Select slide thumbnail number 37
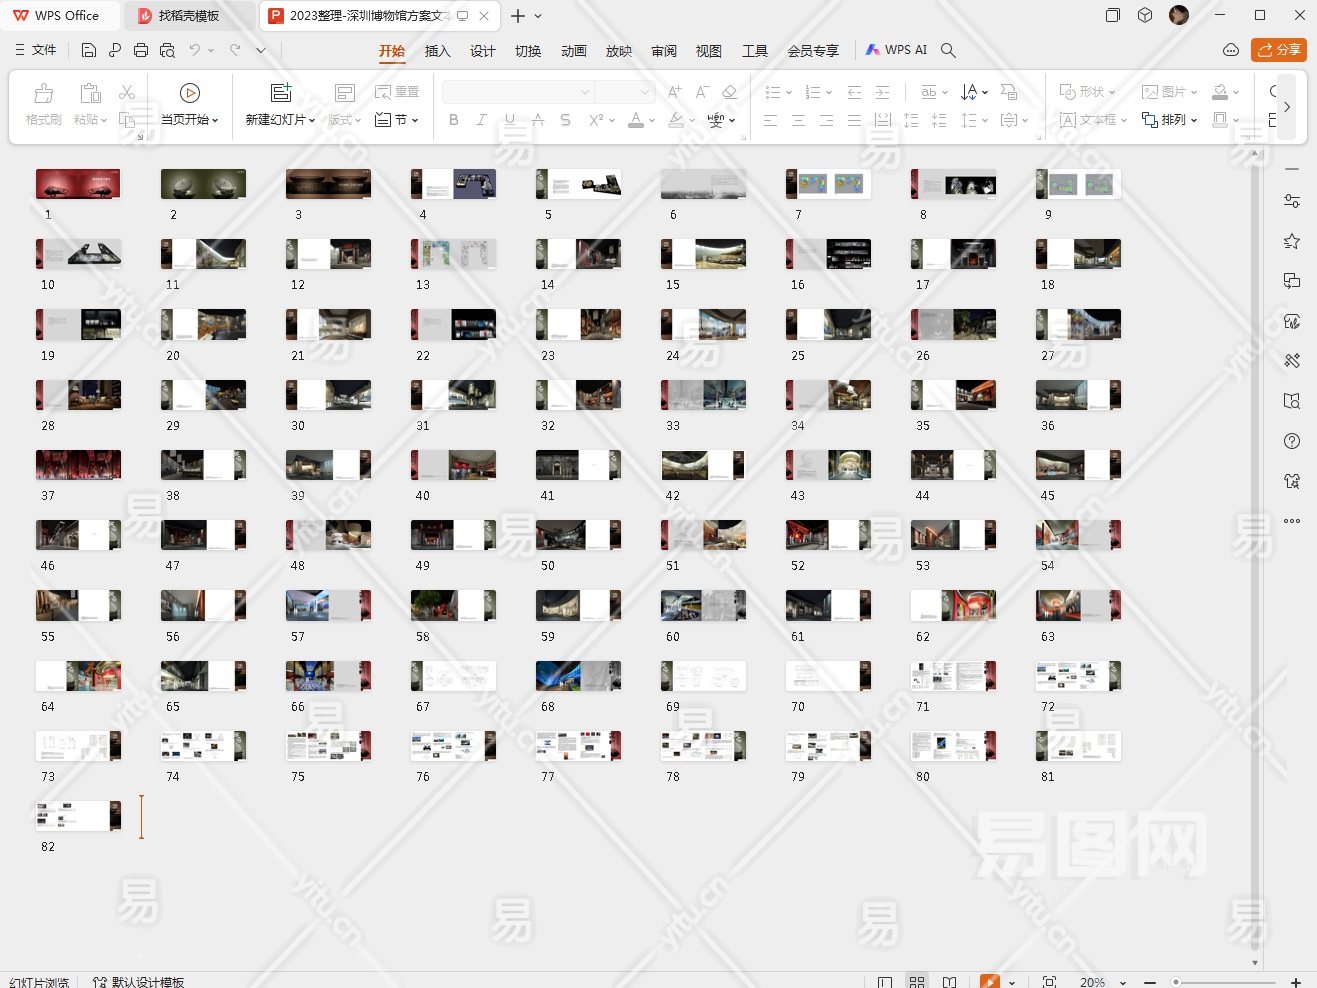Screen dimensions: 1317x988 tap(78, 465)
